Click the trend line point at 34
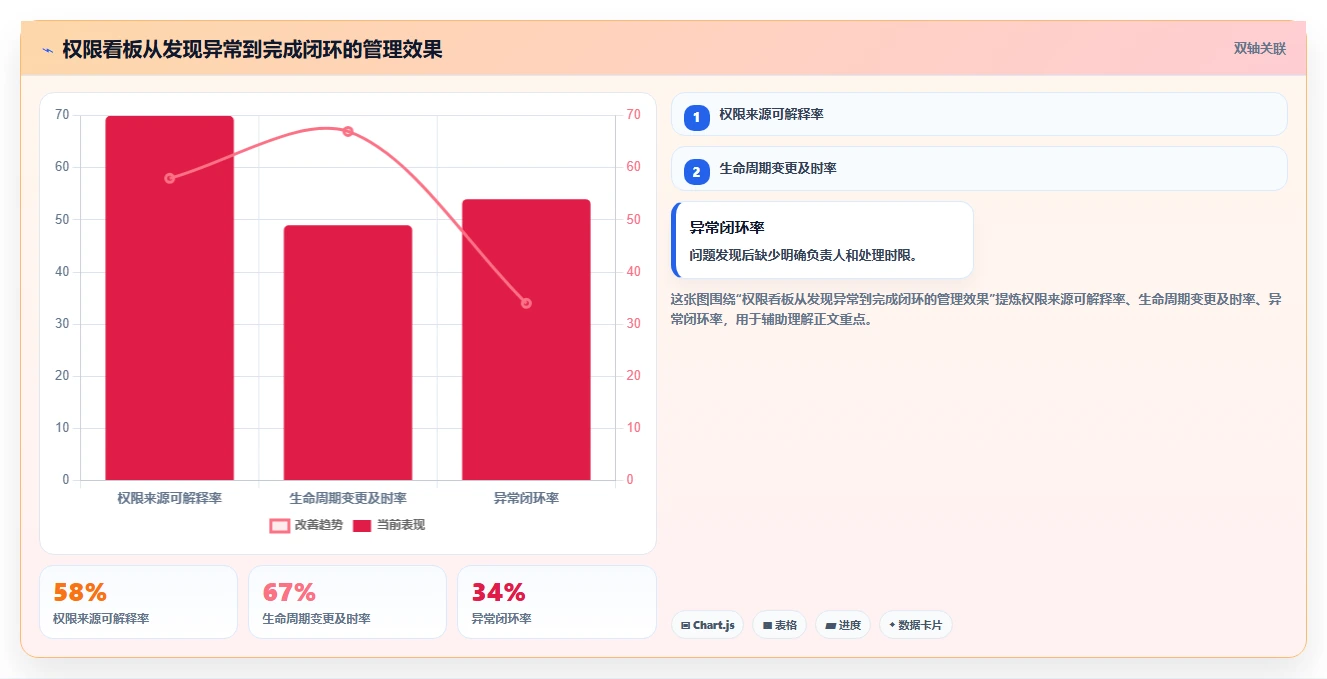 point(526,303)
